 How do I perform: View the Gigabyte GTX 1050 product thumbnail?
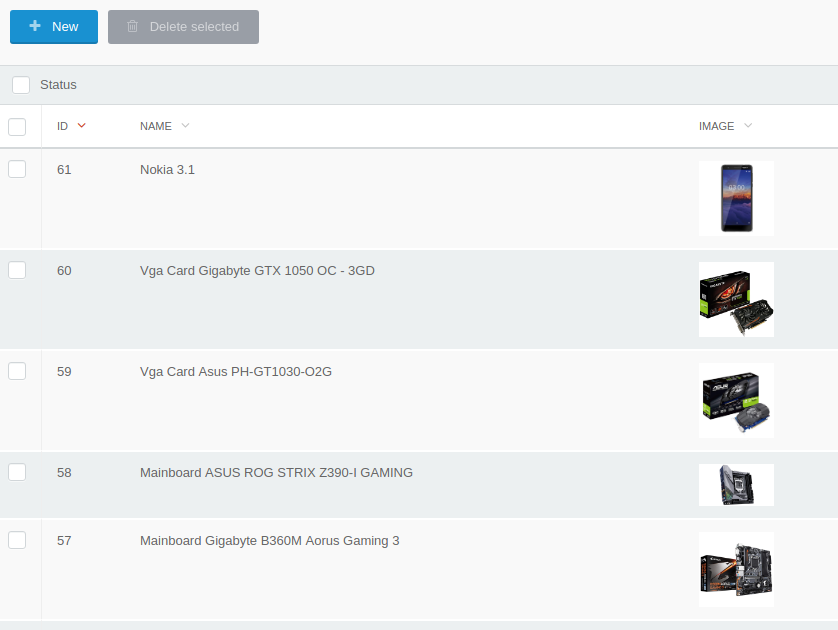(x=736, y=299)
